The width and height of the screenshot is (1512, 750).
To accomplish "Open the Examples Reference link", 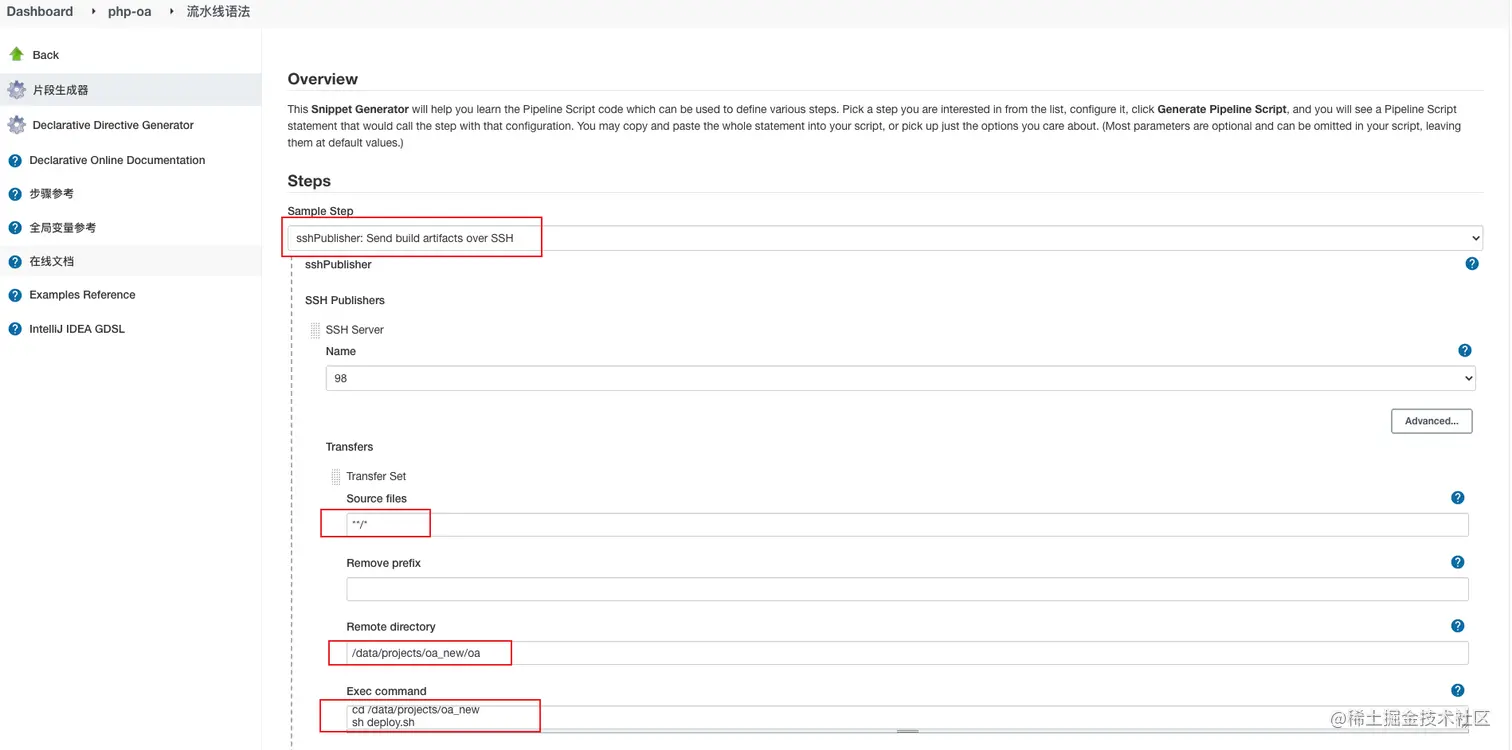I will tap(82, 295).
